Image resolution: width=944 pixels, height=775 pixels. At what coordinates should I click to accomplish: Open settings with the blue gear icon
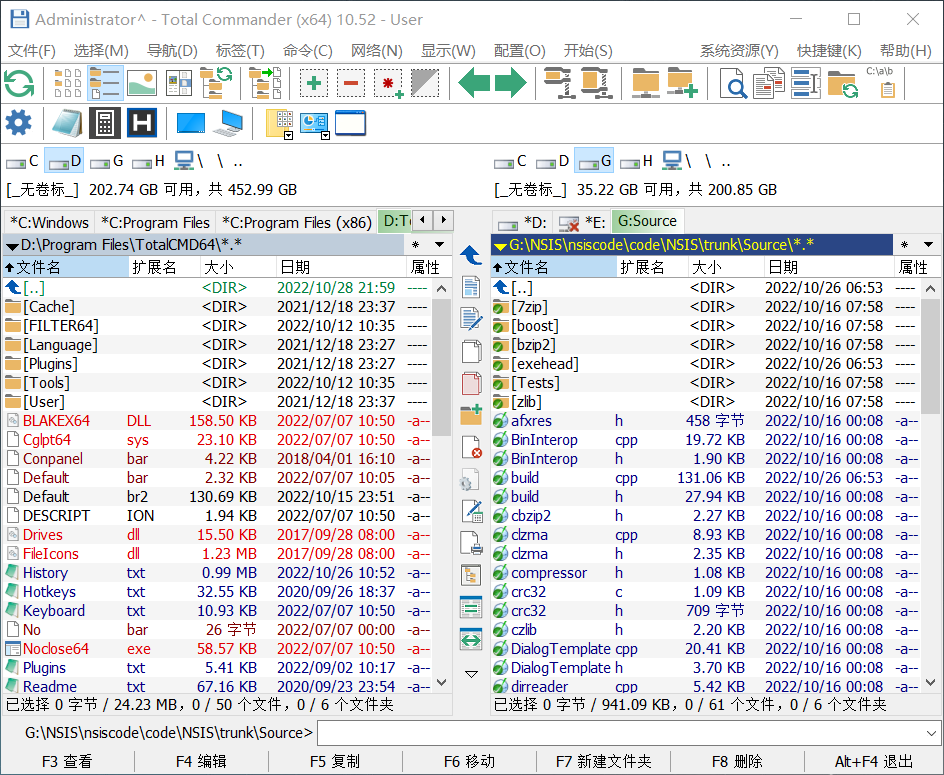coord(19,123)
